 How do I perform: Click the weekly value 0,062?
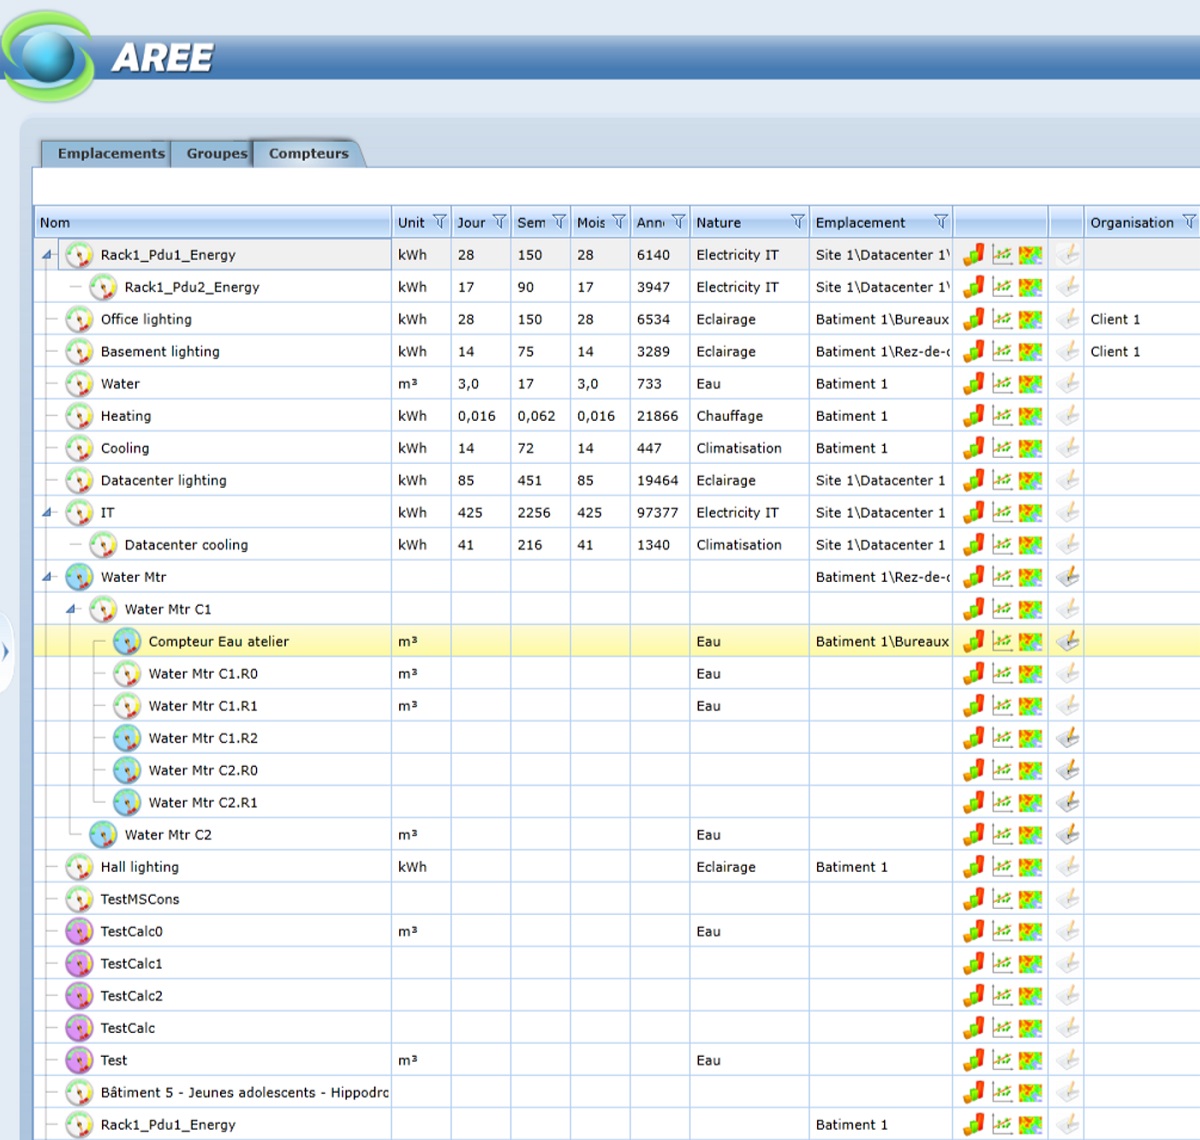[x=536, y=416]
